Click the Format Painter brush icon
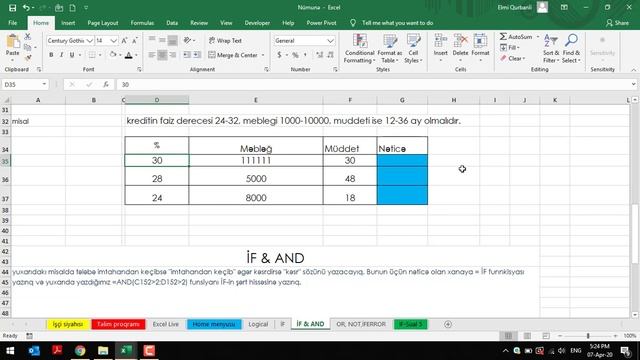Image resolution: width=640 pixels, height=360 pixels. (28, 58)
